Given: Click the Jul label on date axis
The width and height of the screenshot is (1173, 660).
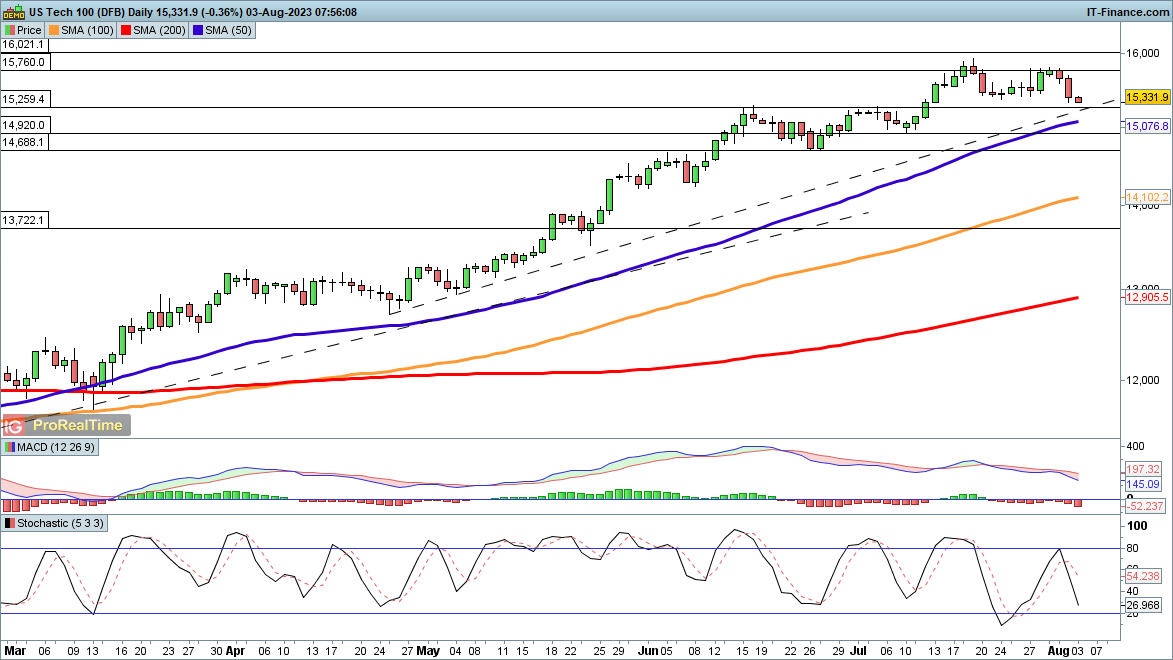Looking at the screenshot, I should (857, 650).
